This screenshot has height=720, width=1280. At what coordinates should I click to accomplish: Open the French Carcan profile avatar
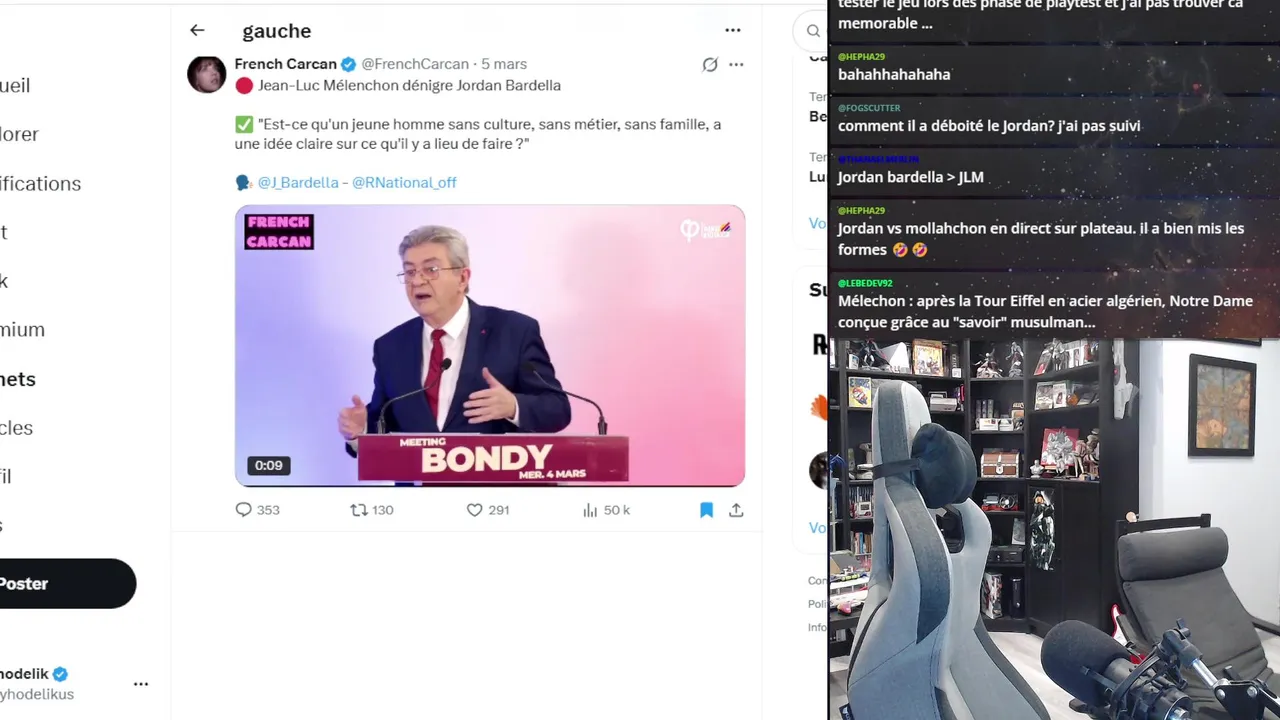tap(207, 75)
